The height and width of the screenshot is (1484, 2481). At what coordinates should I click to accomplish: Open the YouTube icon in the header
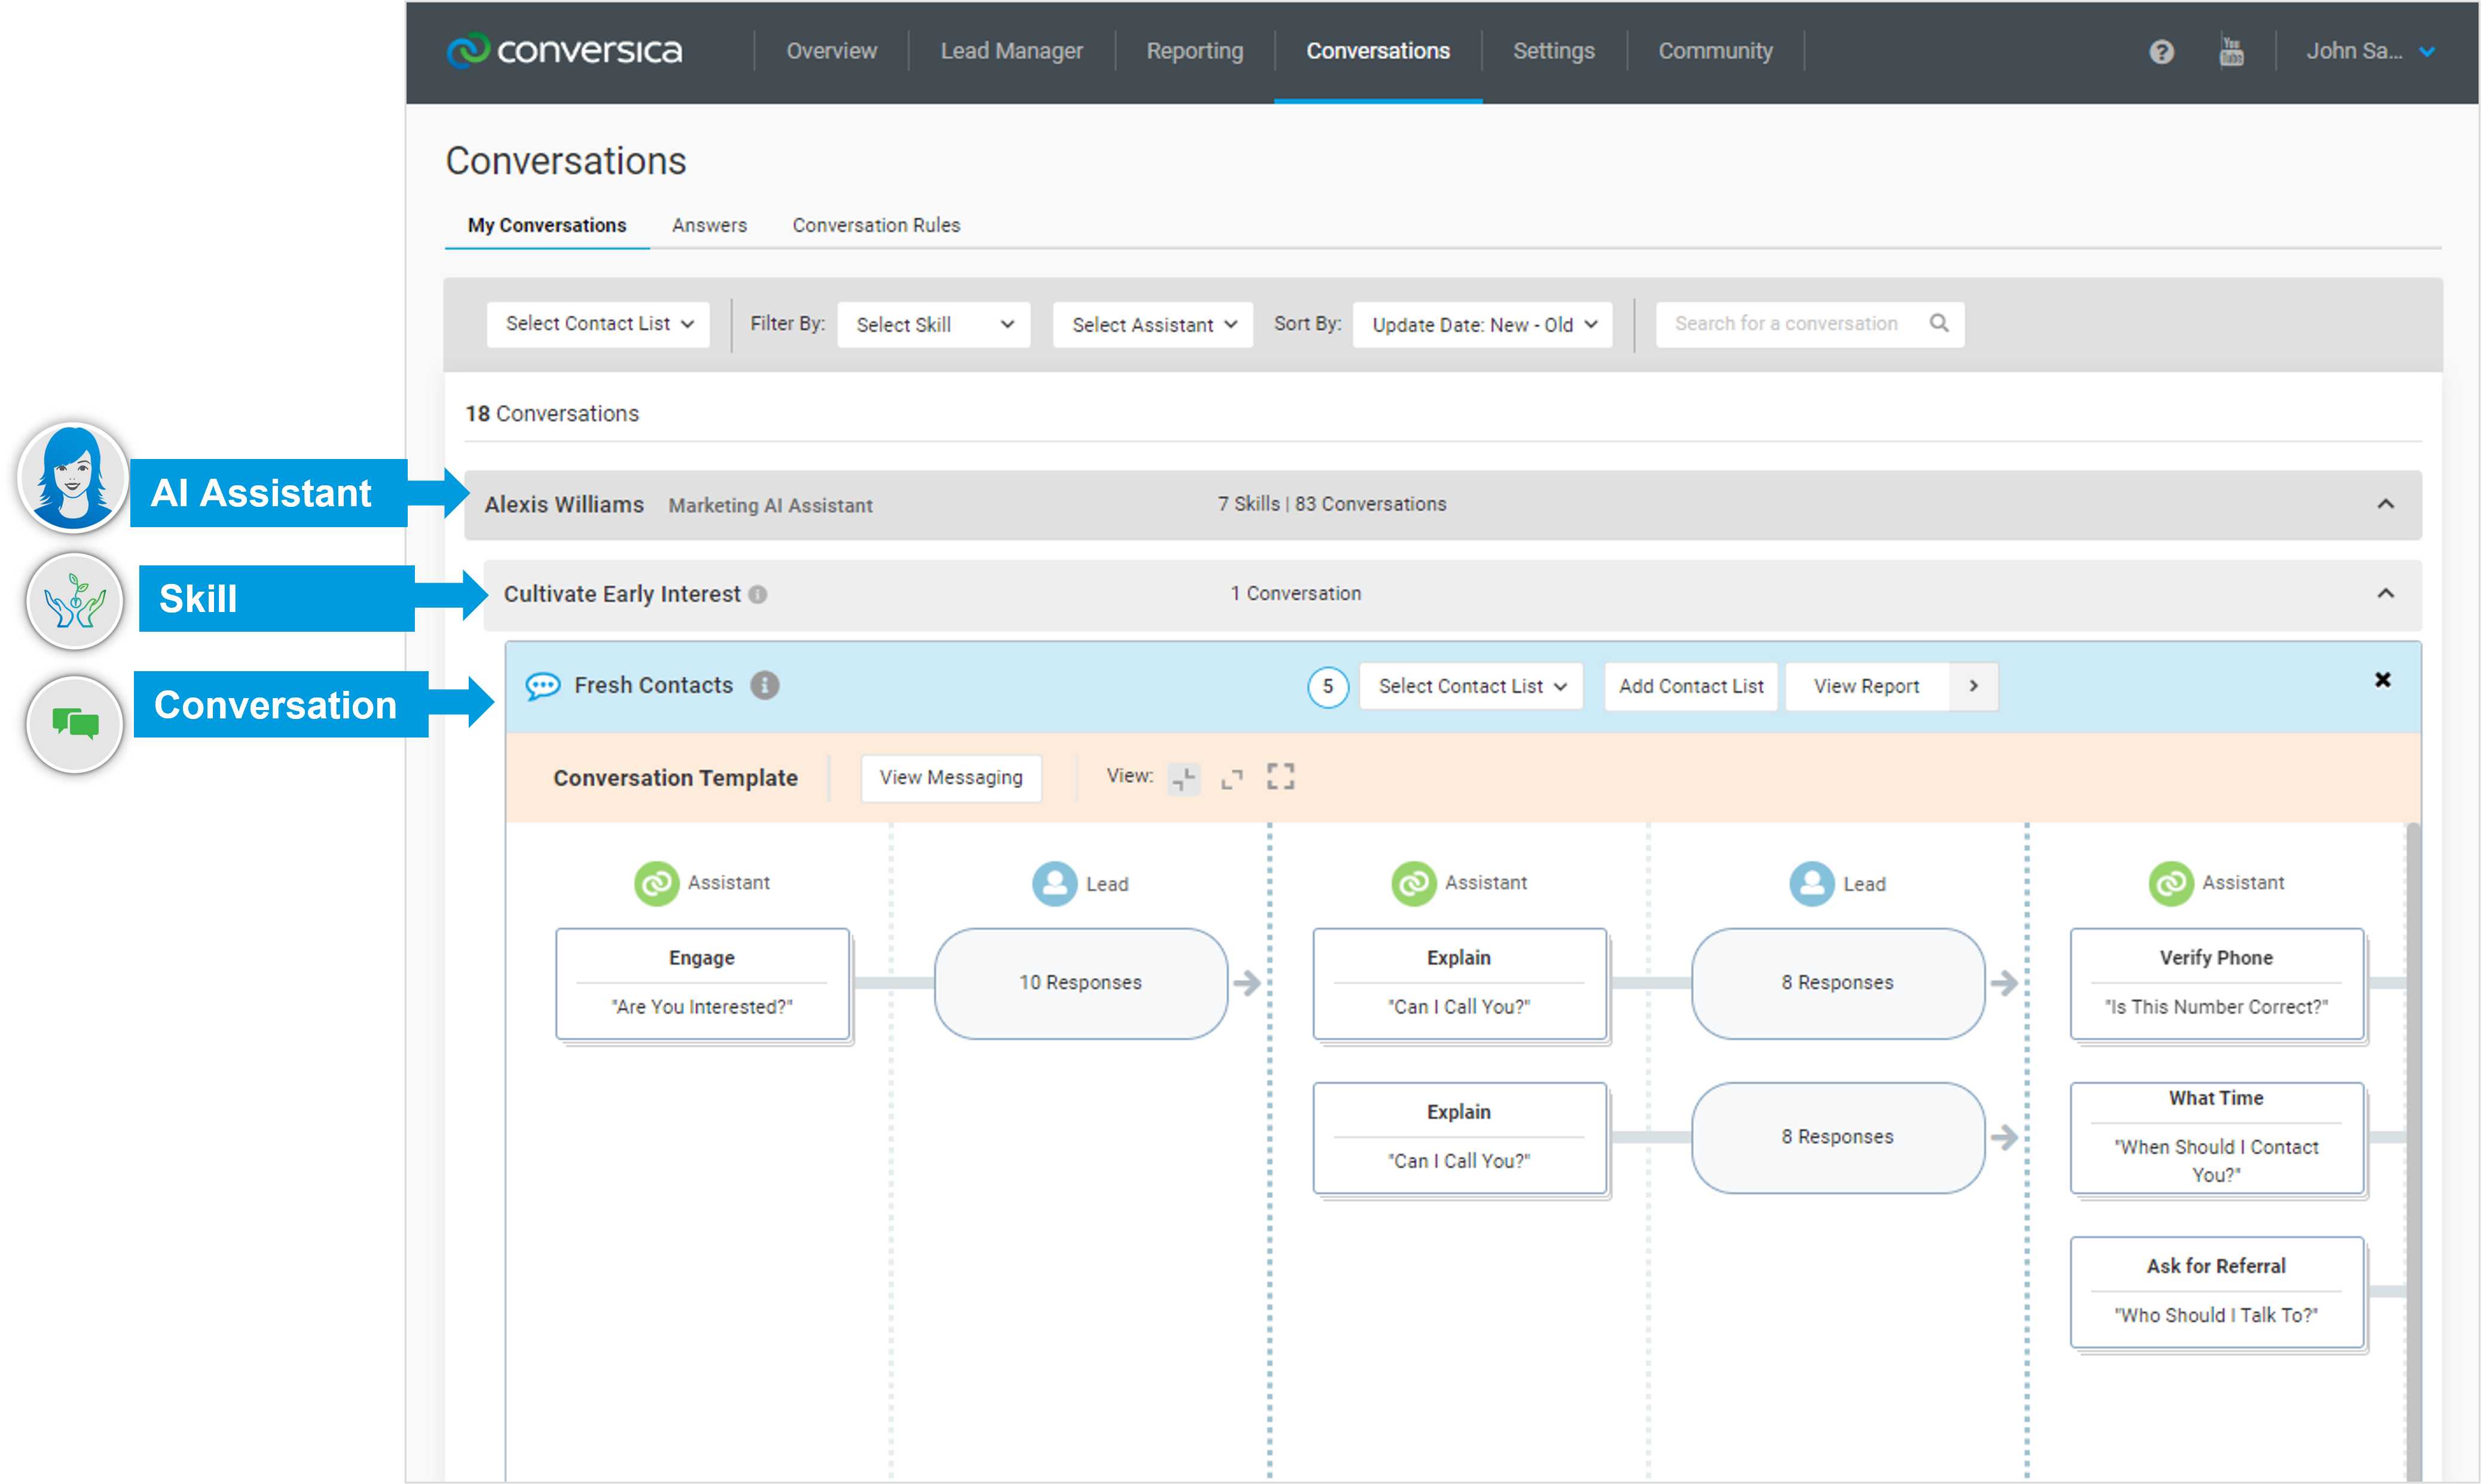pos(2232,52)
